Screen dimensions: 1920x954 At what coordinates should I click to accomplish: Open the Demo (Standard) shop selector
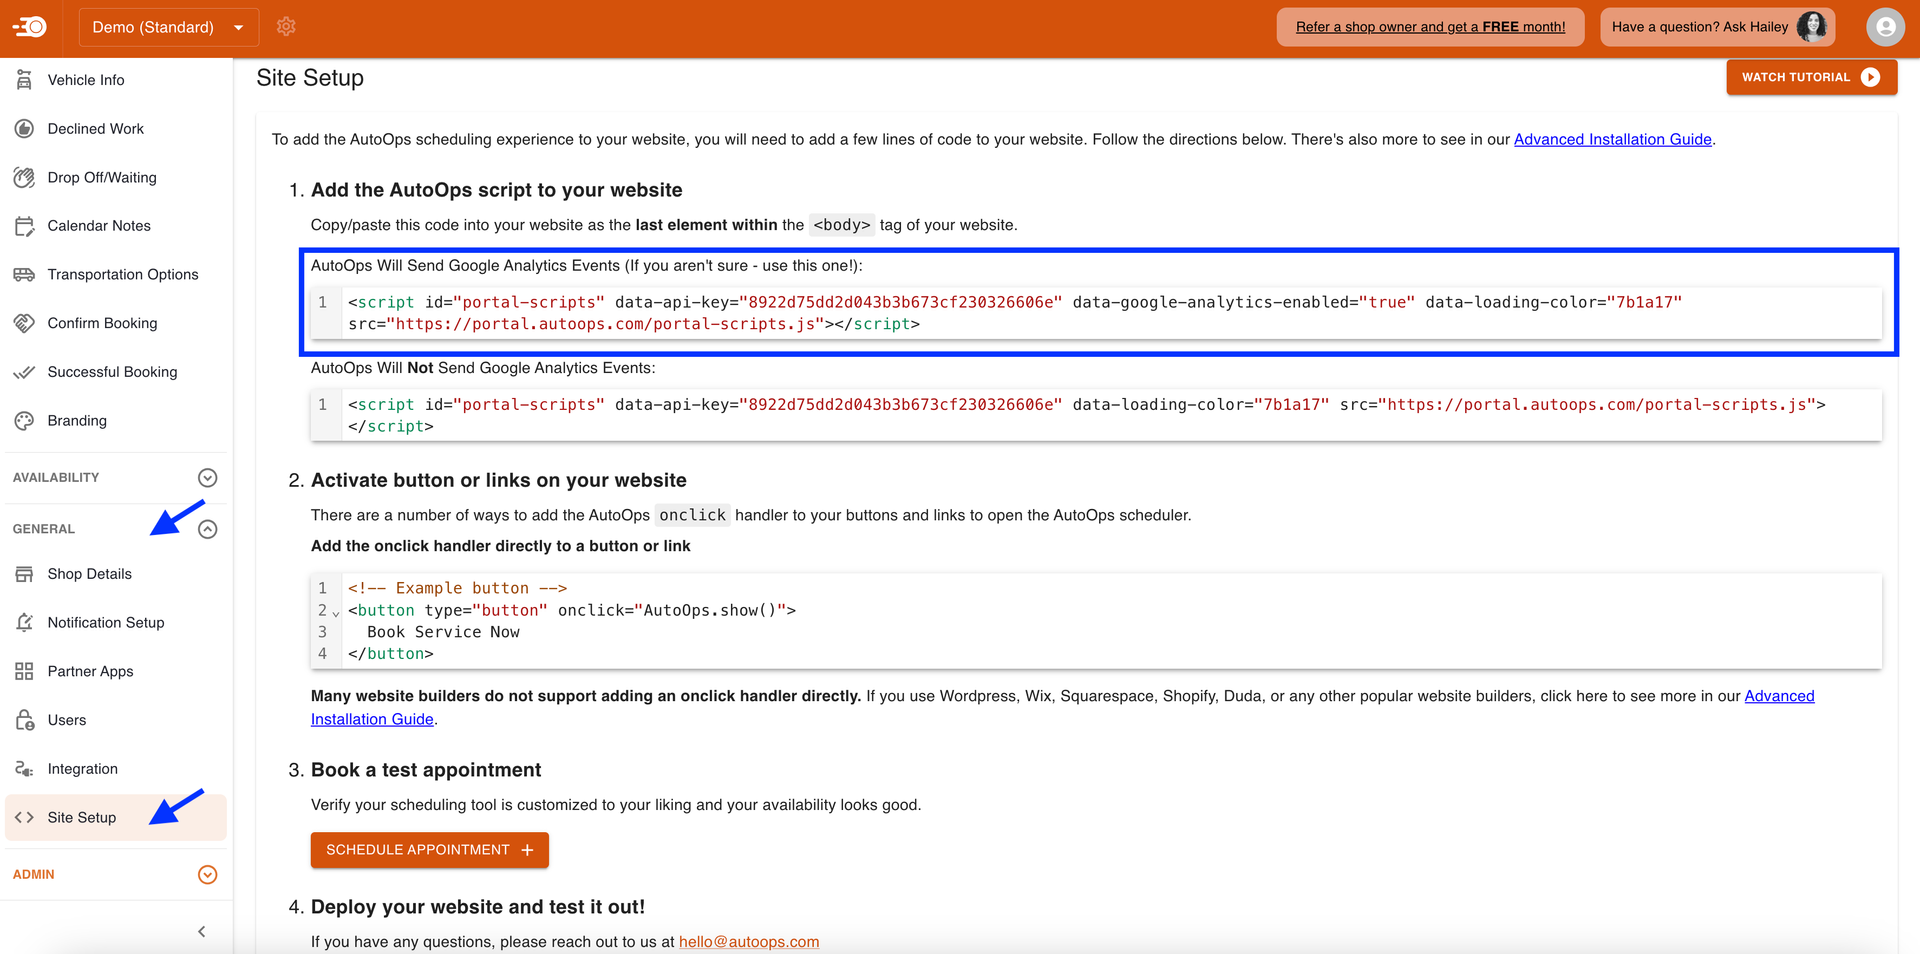click(168, 27)
